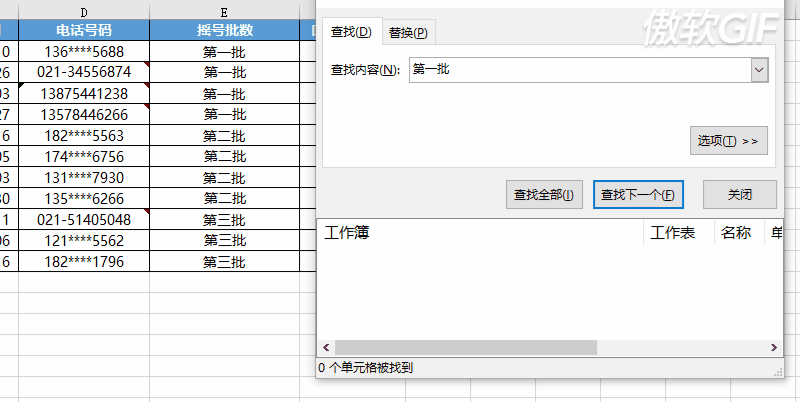800x402 pixels.
Task: Select 第二批 cell beside 135****6266
Action: [x=224, y=198]
